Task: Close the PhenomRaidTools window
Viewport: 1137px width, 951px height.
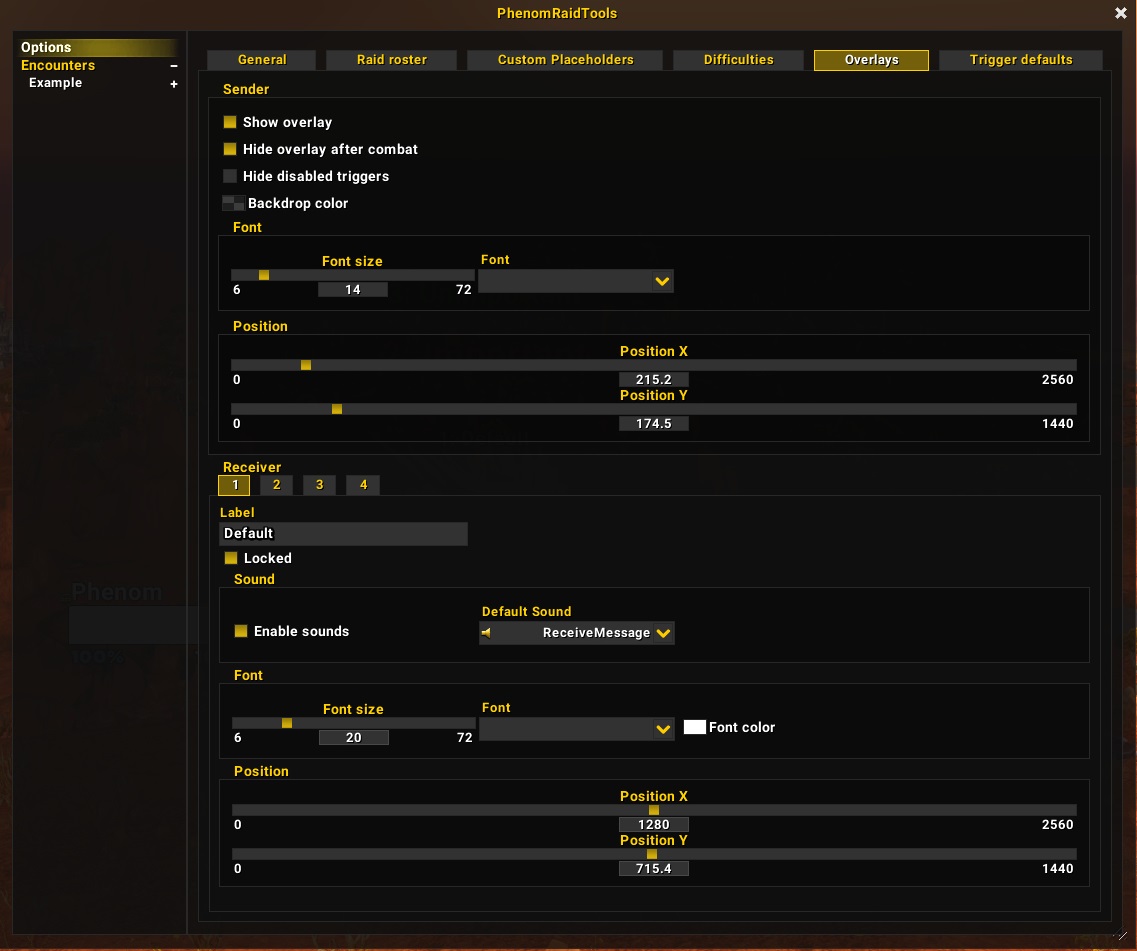Action: [1120, 13]
